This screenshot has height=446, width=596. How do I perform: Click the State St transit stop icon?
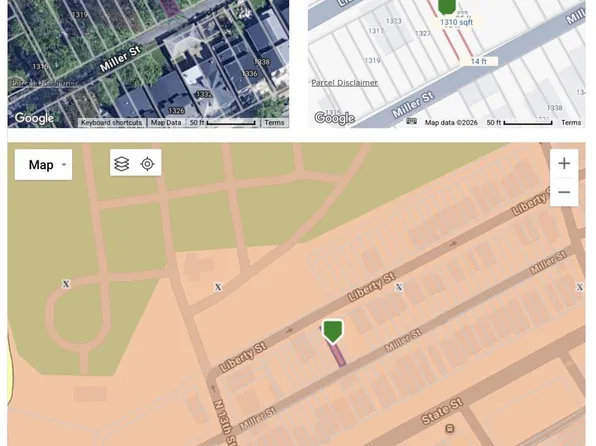[x=450, y=429]
